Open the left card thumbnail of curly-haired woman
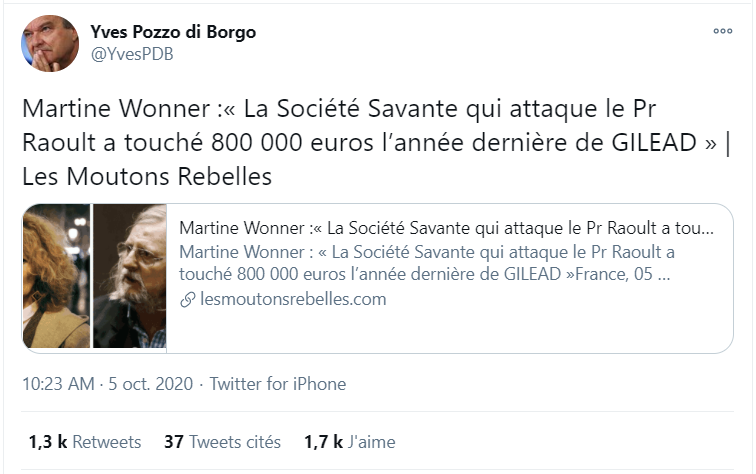756x474 pixels. click(x=56, y=276)
